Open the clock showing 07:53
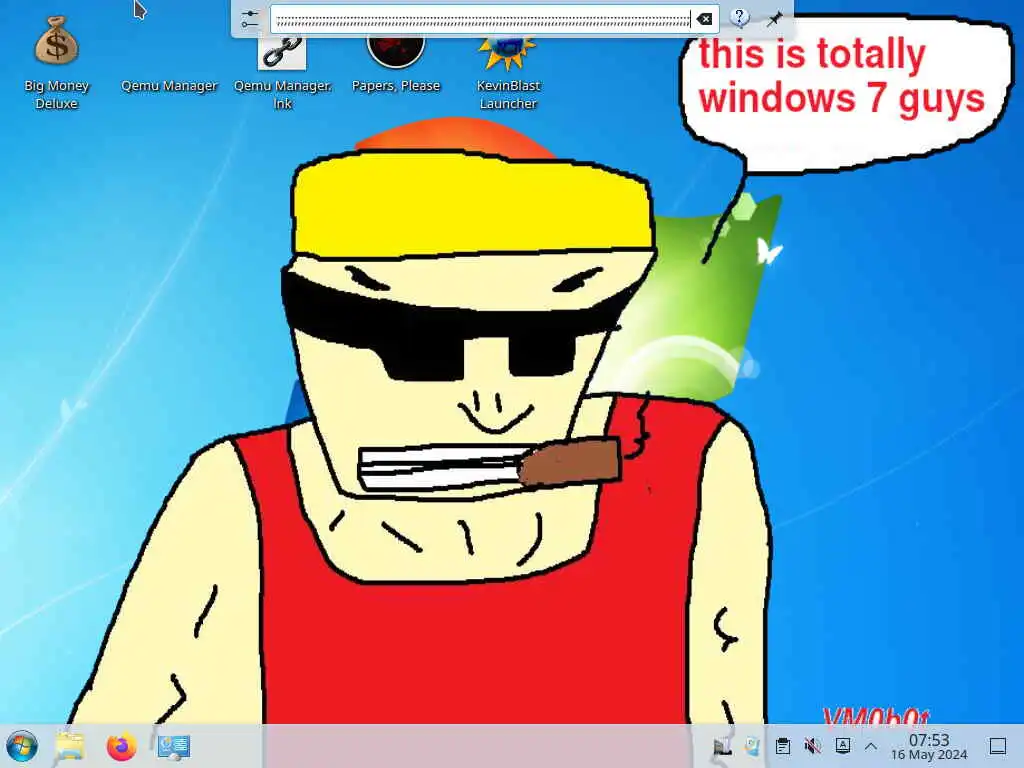The width and height of the screenshot is (1024, 768). tap(929, 739)
